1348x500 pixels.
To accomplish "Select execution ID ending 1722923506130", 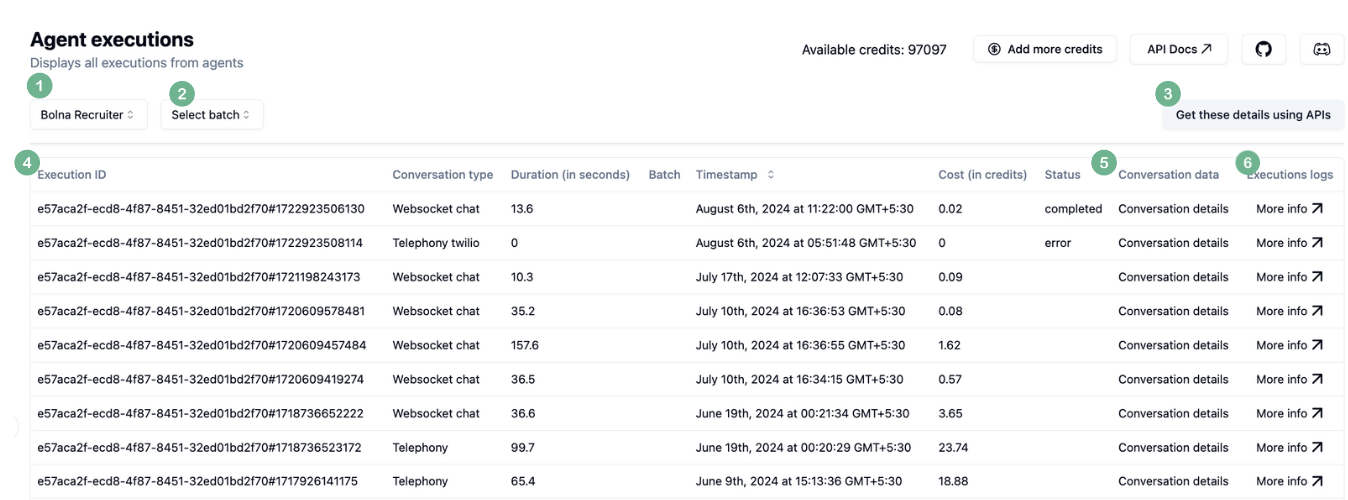I will tap(201, 209).
